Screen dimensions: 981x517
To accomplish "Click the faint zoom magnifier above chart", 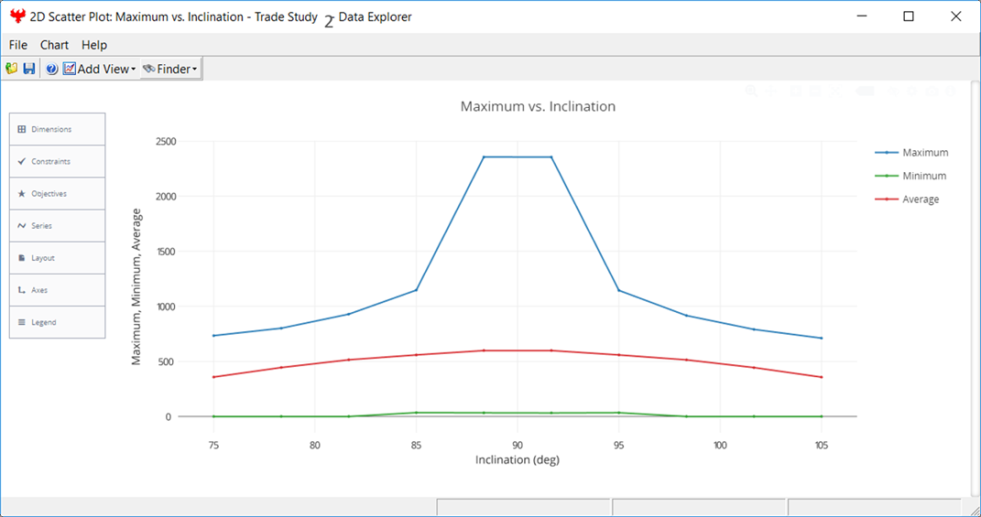I will click(751, 91).
